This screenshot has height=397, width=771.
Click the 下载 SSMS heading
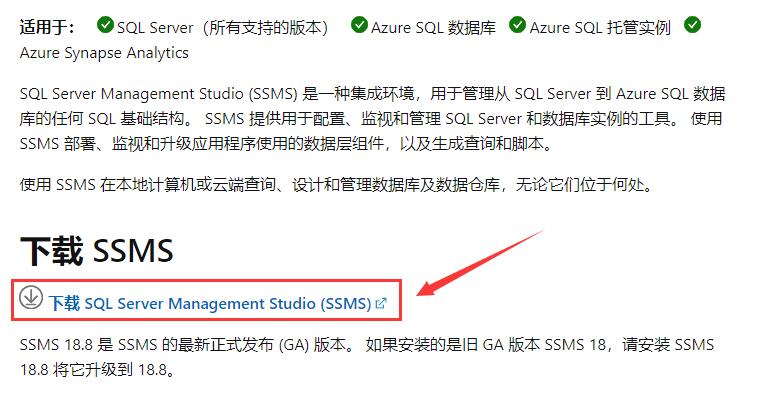click(97, 250)
